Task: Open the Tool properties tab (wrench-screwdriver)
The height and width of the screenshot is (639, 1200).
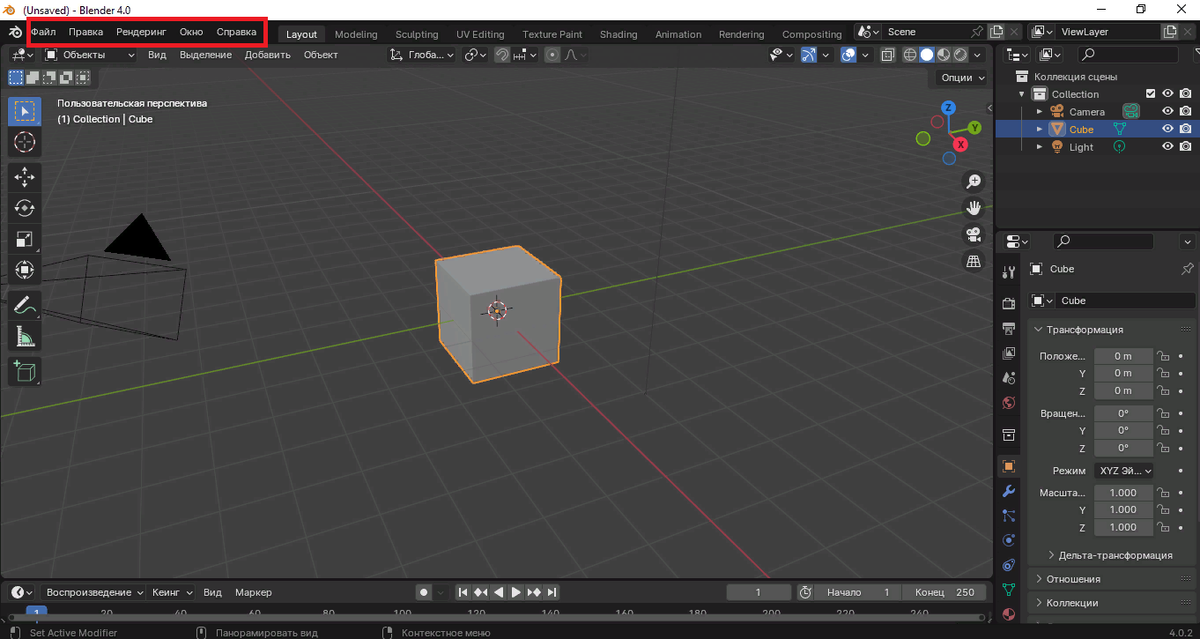Action: [x=1009, y=271]
